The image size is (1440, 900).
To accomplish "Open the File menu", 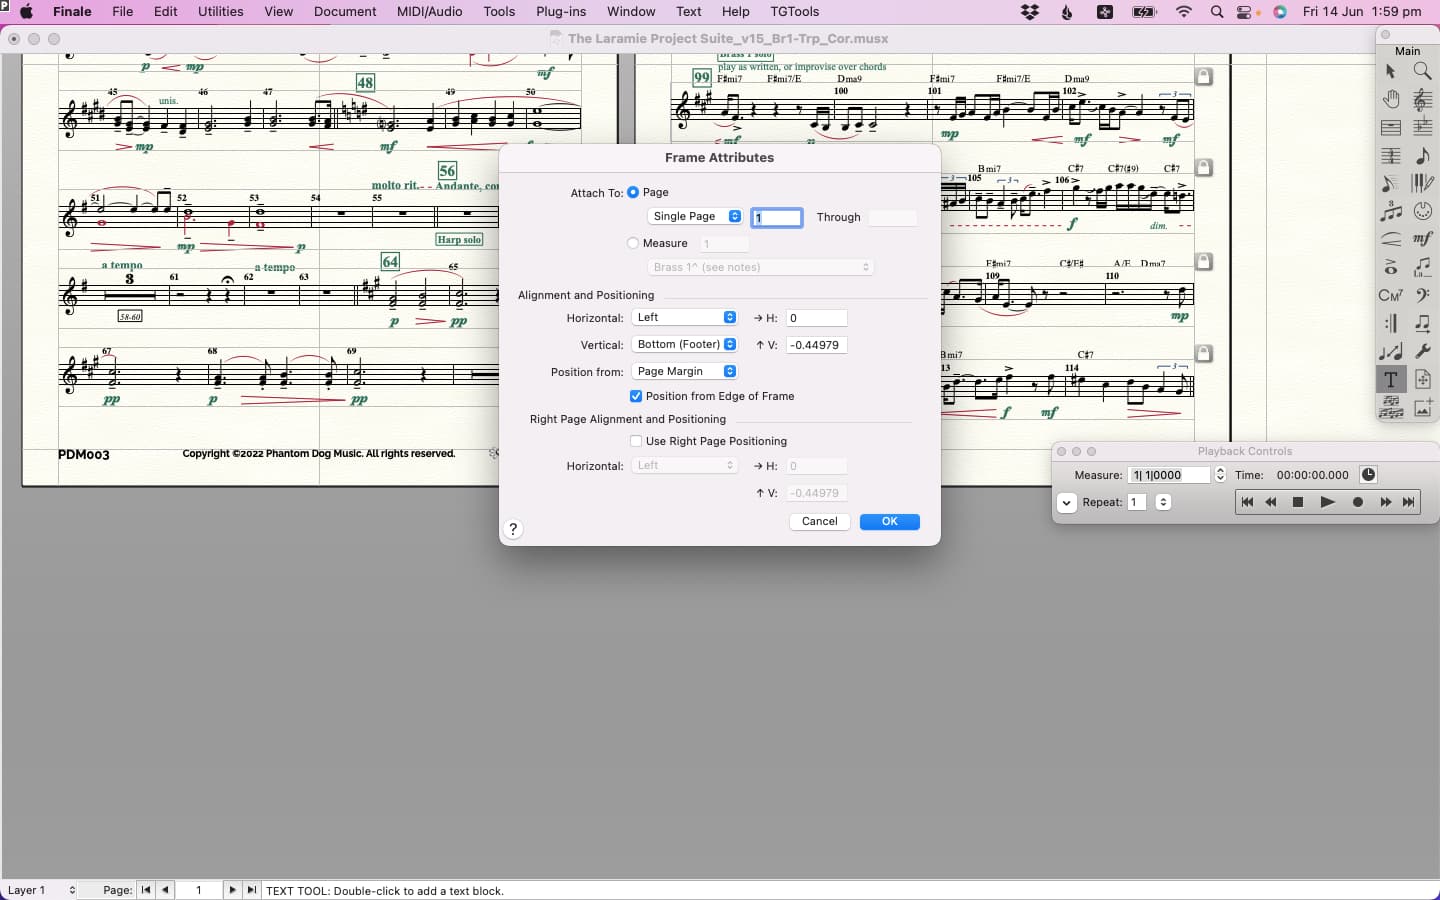I will click(x=123, y=12).
